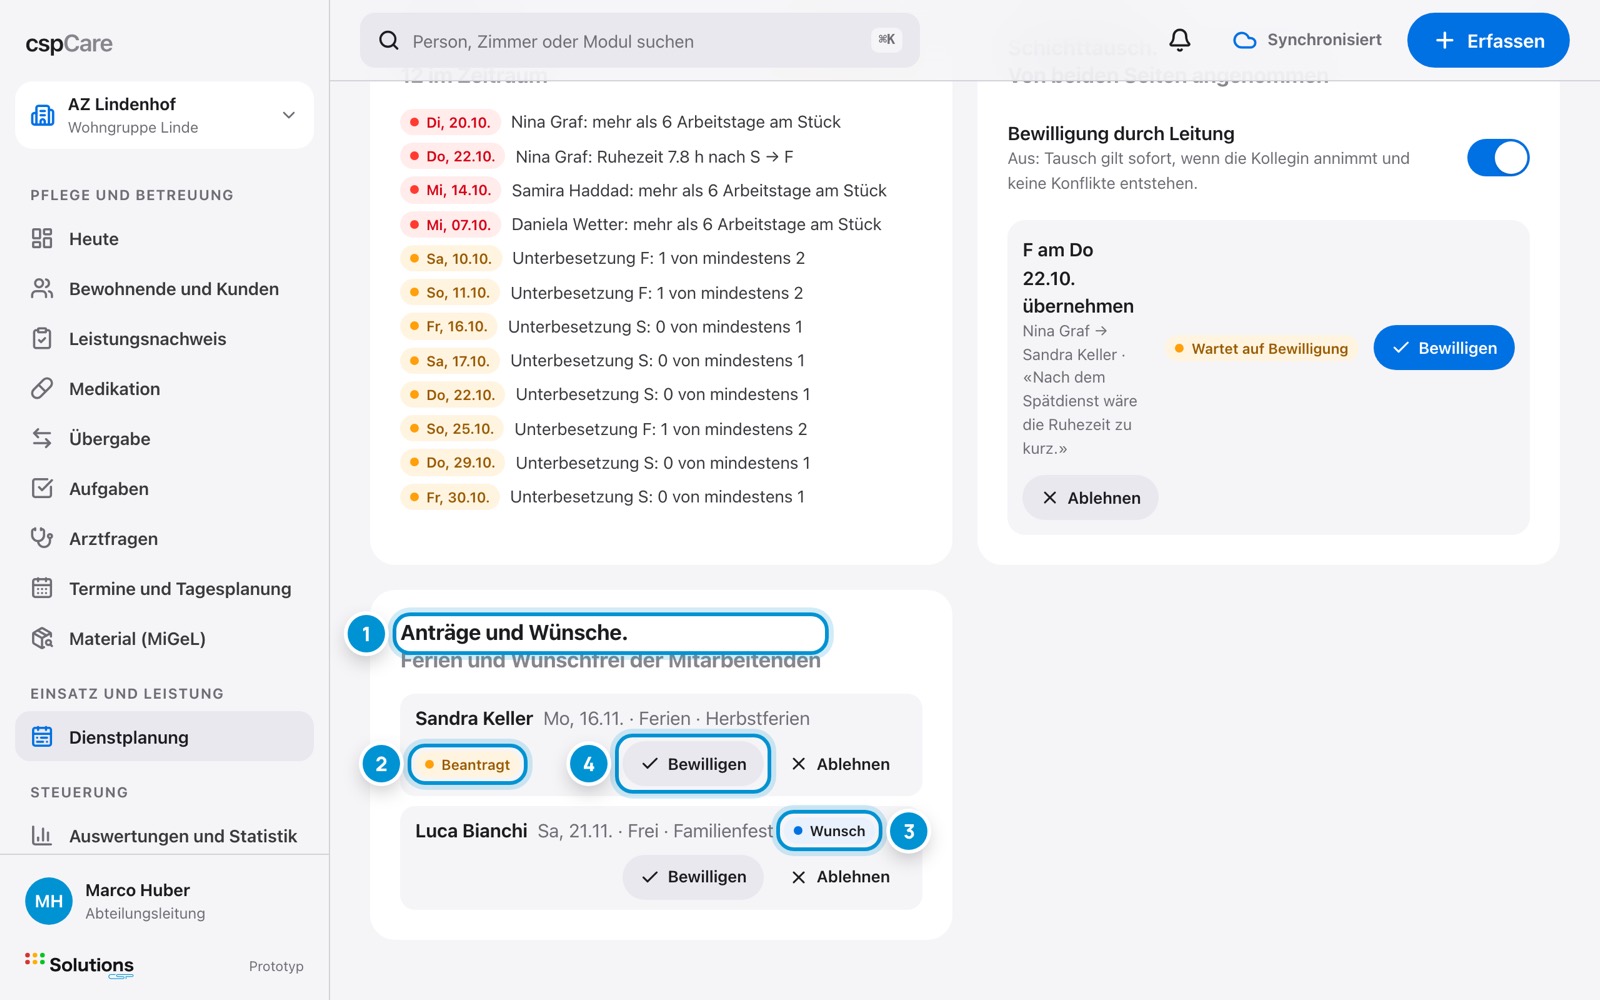Click the cloud Synchronisiert status icon
Screen dimensions: 1600x1000
tap(1244, 40)
